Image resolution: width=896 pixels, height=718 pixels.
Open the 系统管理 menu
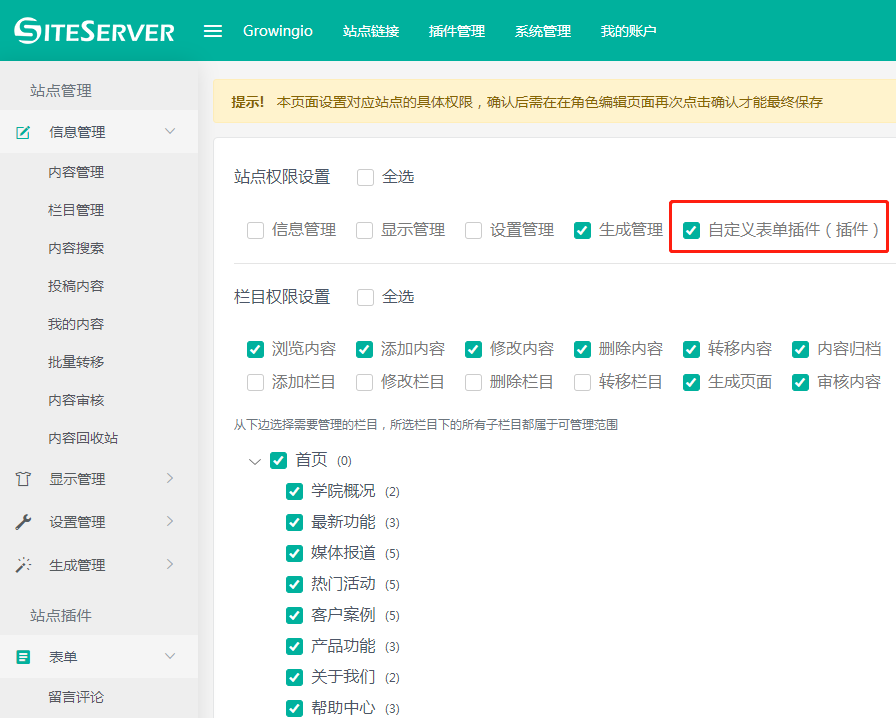(543, 31)
